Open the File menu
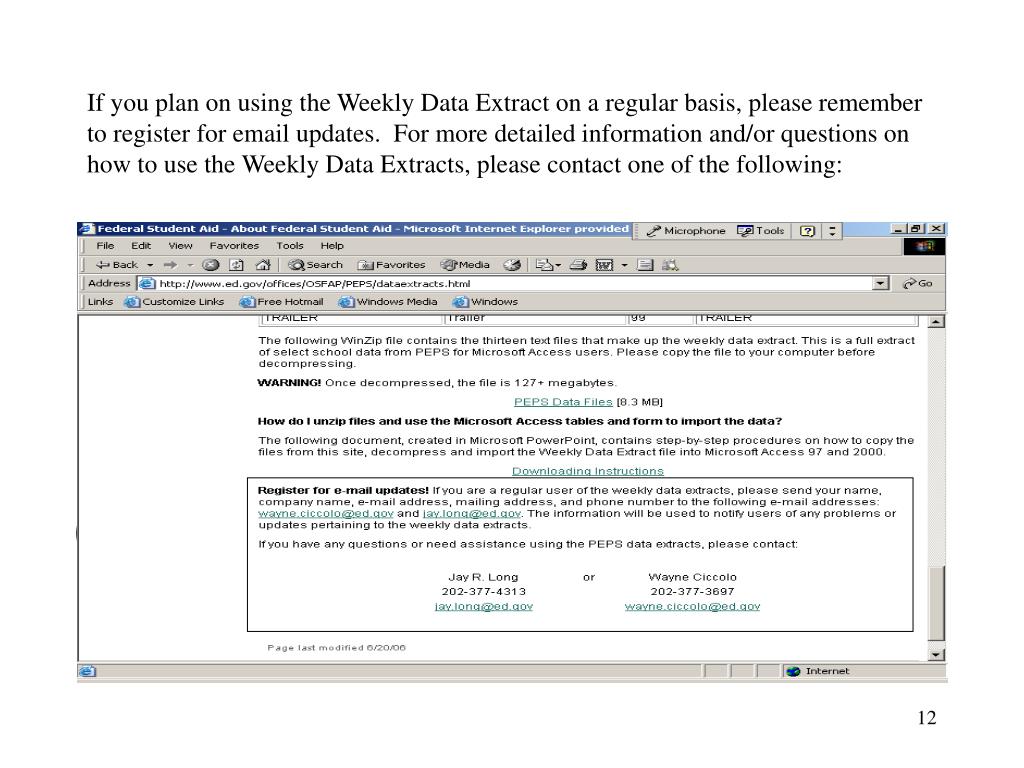 pyautogui.click(x=105, y=246)
